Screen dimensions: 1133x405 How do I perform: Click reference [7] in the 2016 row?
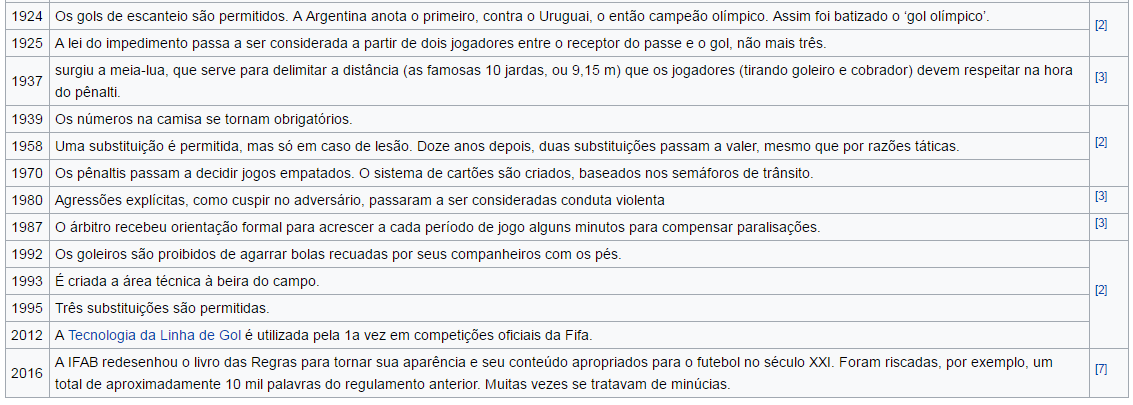(1101, 369)
